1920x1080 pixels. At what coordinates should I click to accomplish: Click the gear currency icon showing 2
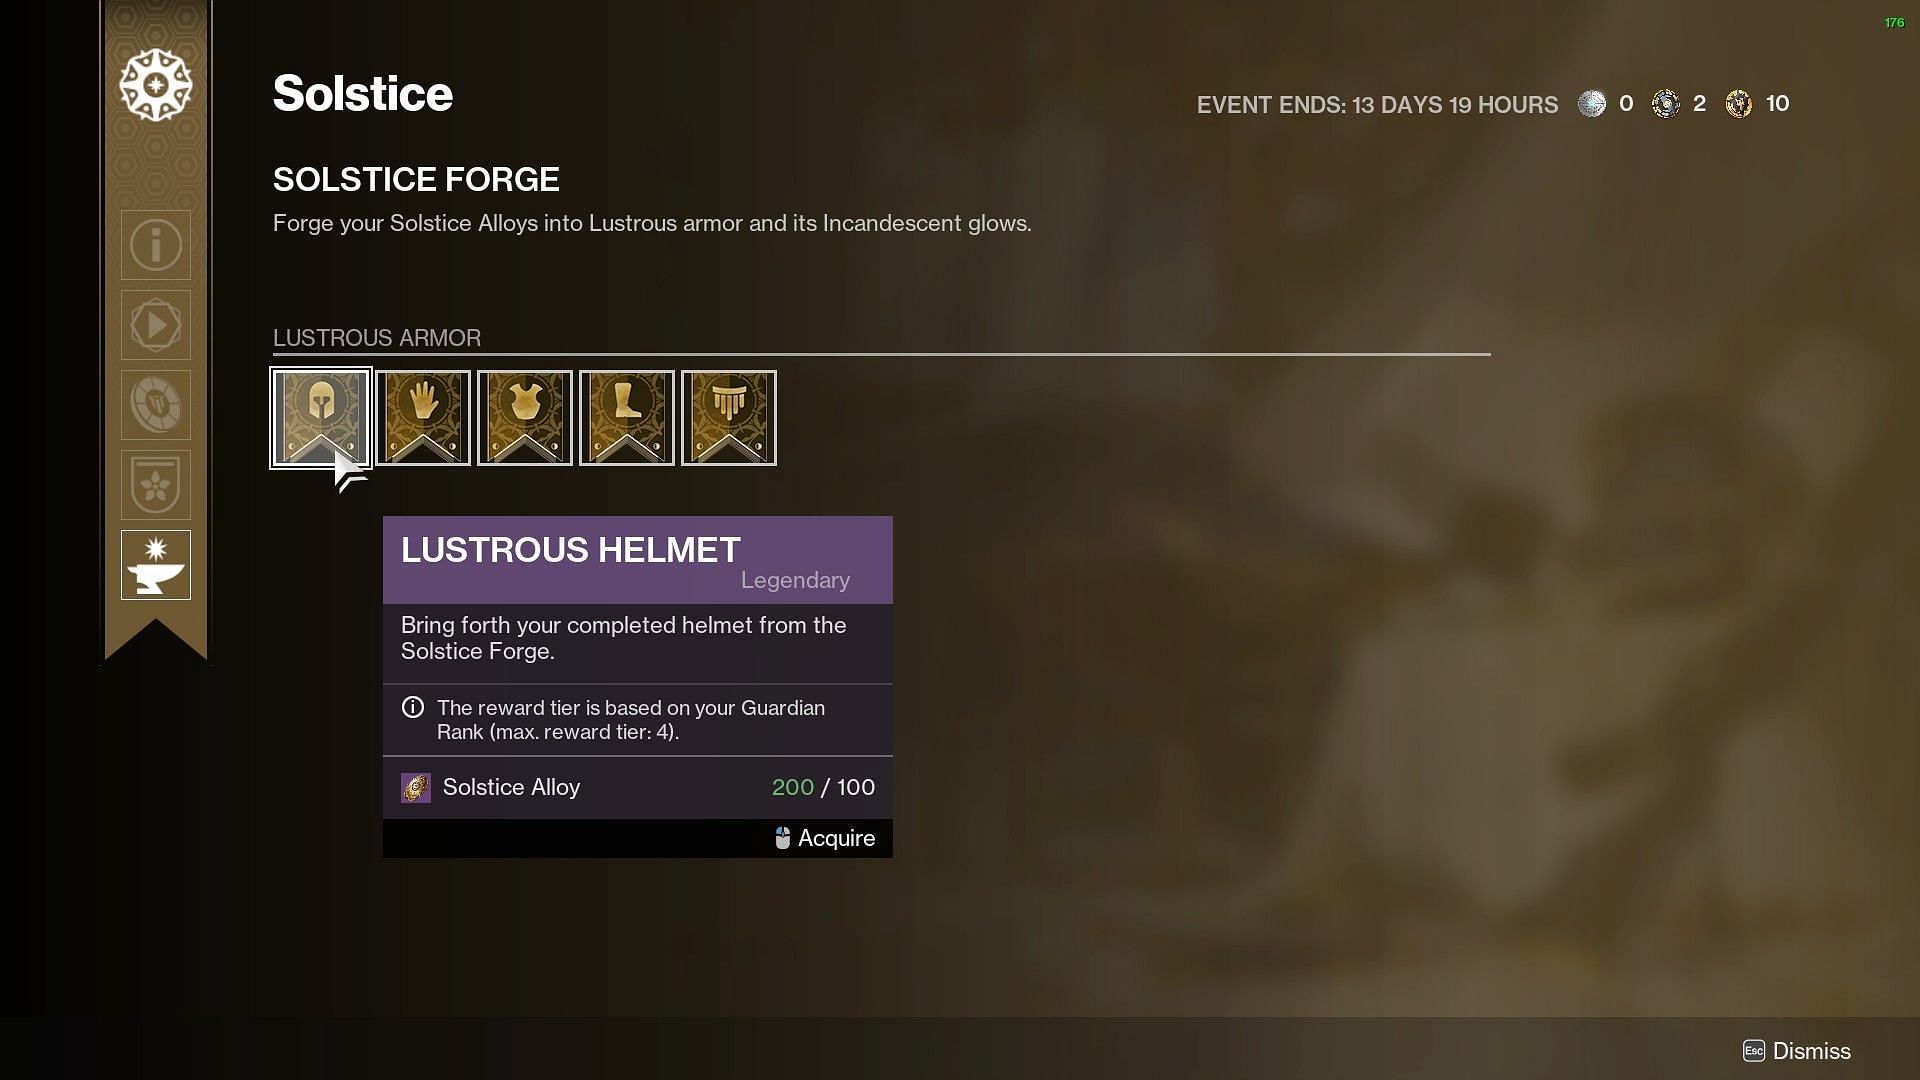click(1666, 104)
